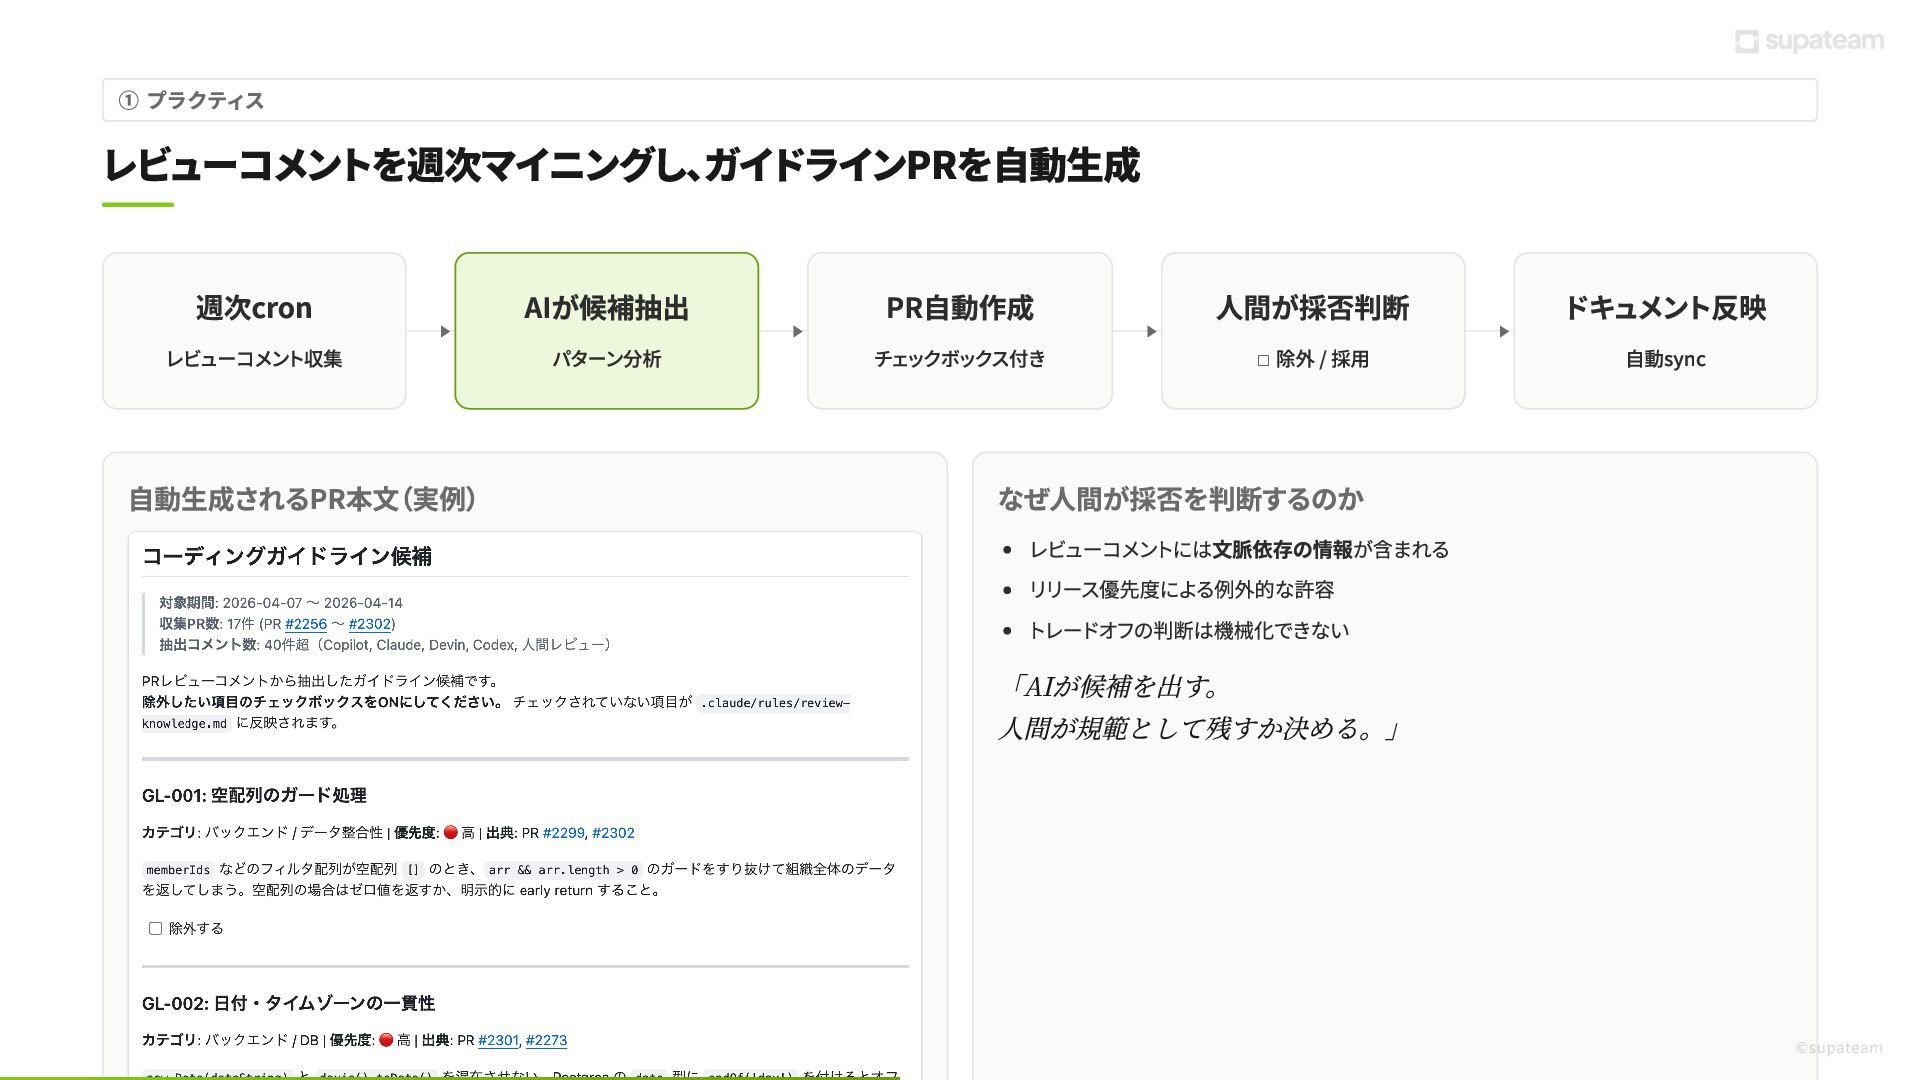Click the GL-001 空配列のガード処理 heading
The image size is (1920, 1080).
254,795
